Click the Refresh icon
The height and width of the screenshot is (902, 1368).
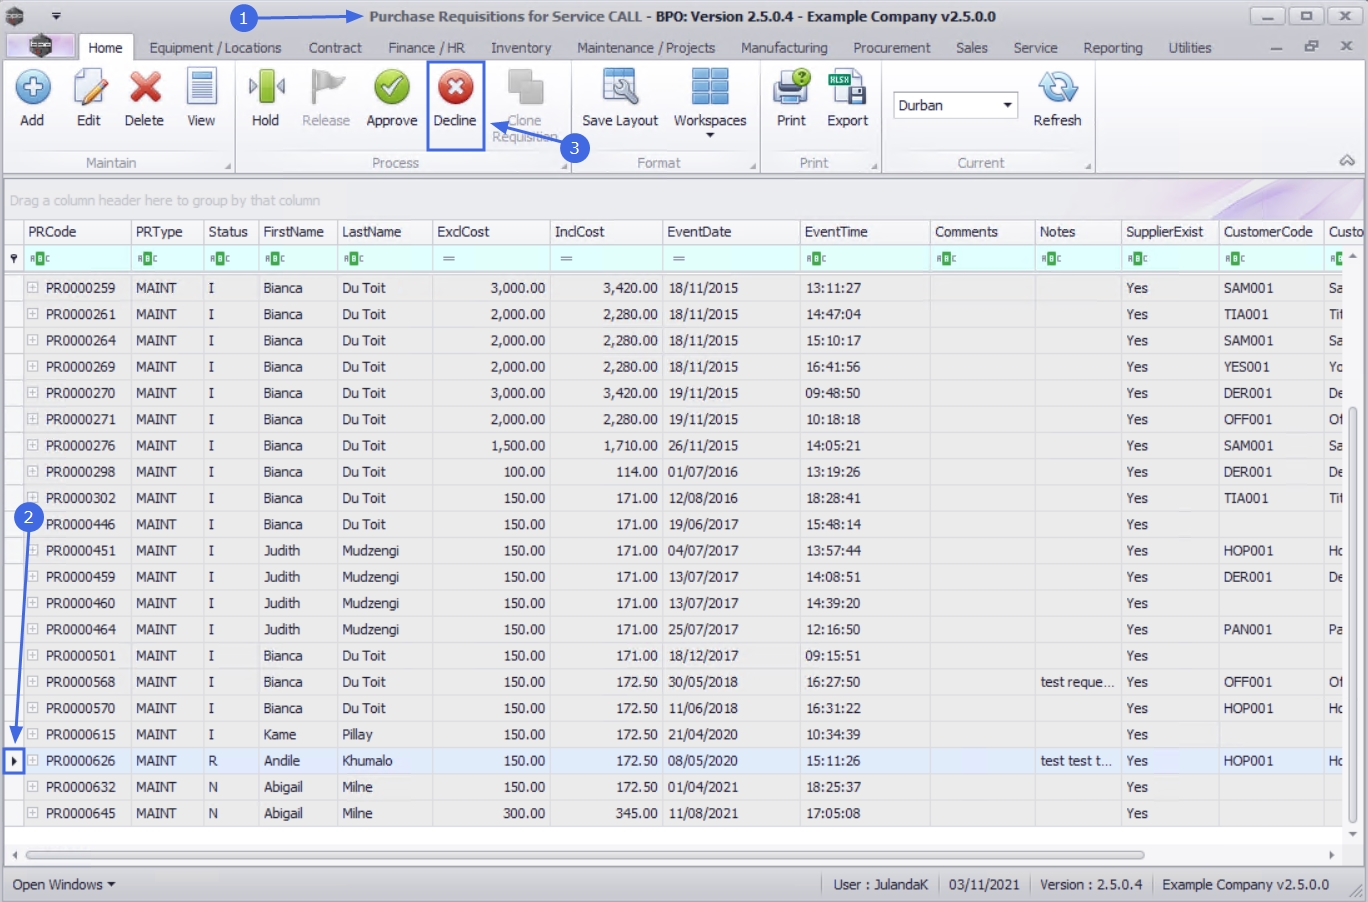(x=1057, y=89)
